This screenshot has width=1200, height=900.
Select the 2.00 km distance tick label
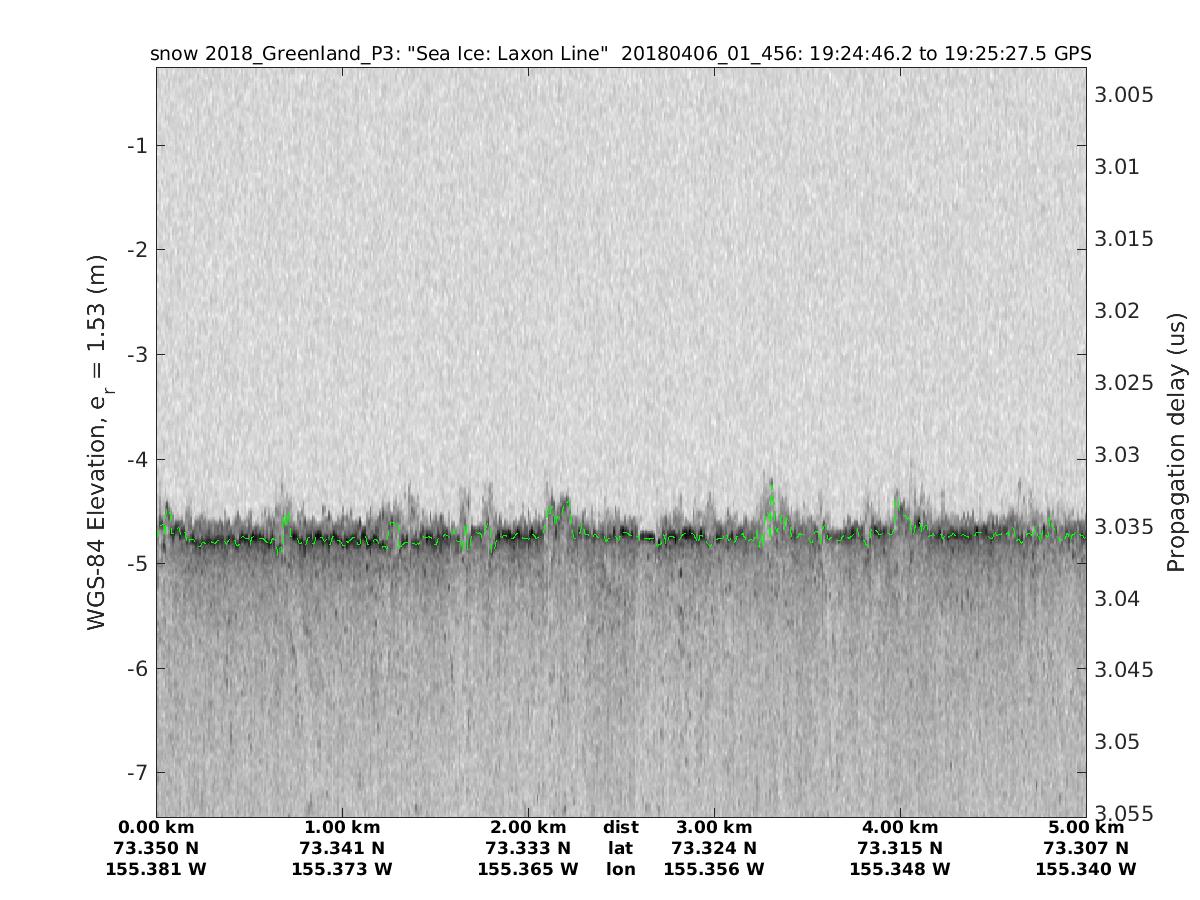pyautogui.click(x=528, y=827)
